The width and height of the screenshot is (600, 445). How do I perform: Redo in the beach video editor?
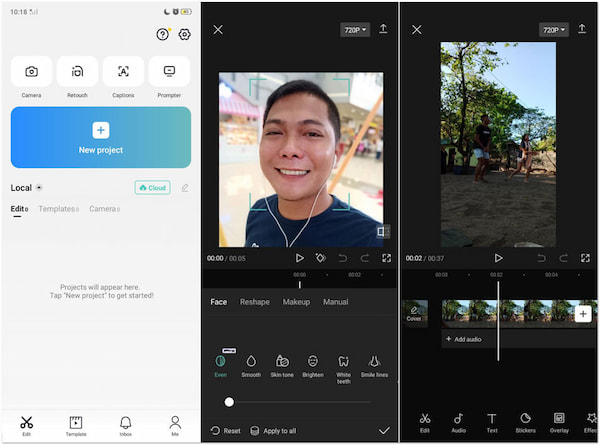point(563,258)
